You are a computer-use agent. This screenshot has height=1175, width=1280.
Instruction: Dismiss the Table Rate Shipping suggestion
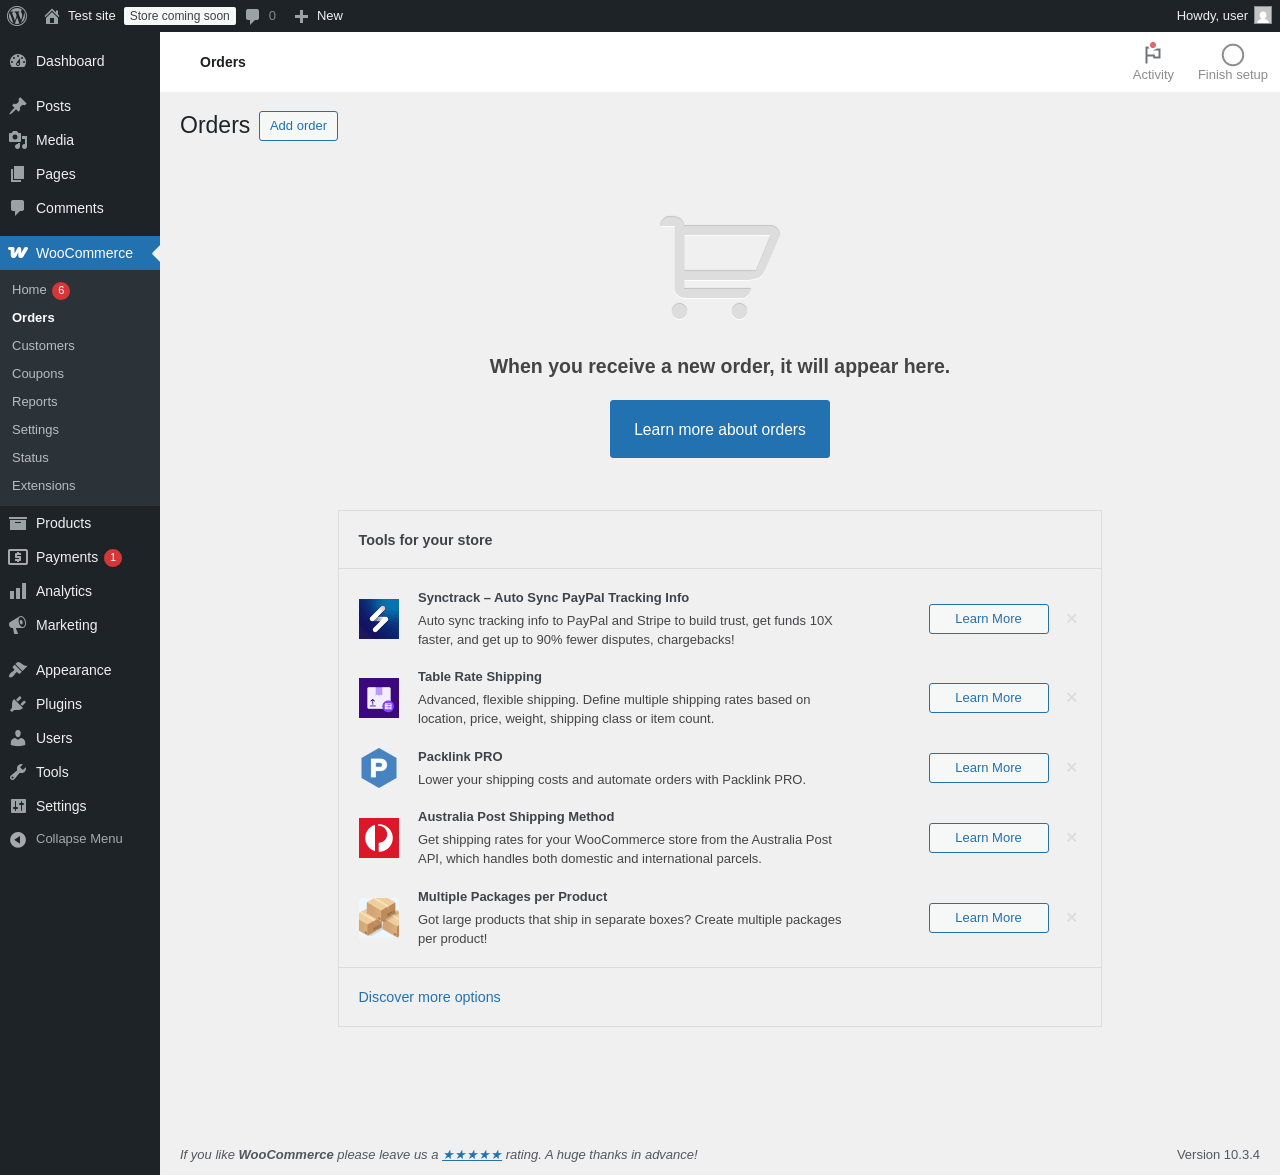(1071, 698)
